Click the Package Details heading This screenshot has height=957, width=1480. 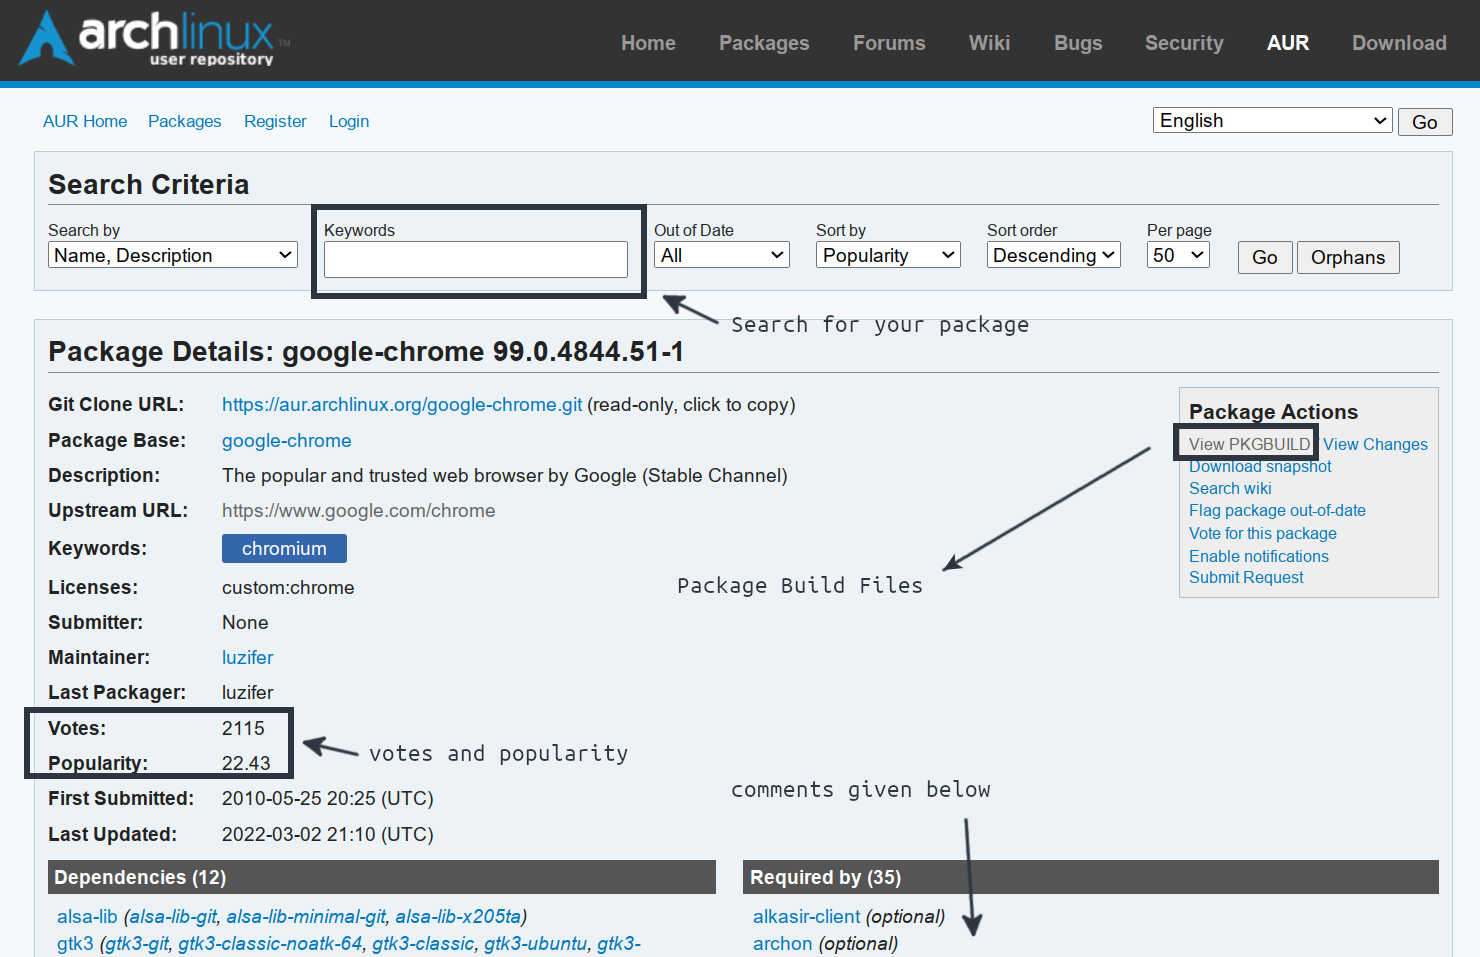pos(366,351)
